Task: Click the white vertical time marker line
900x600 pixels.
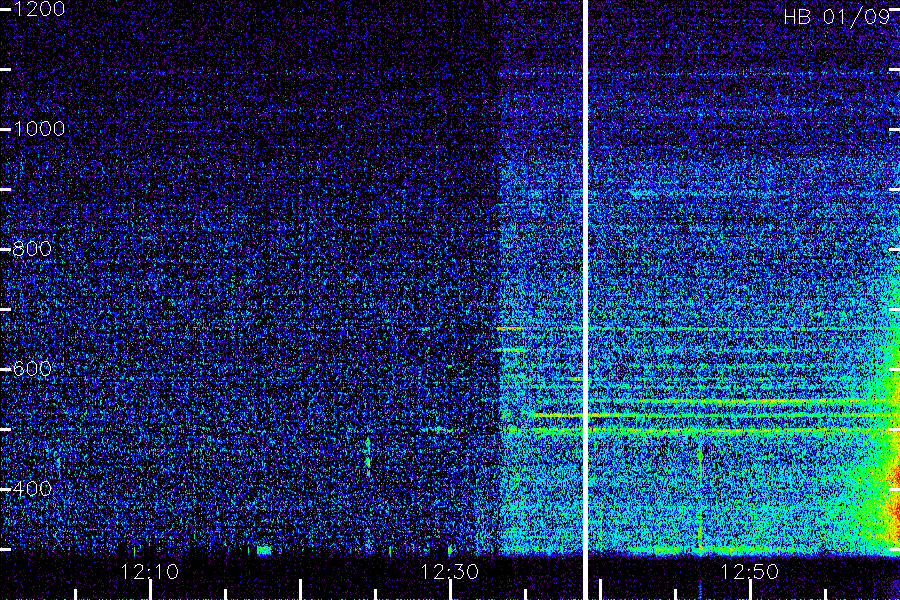Action: [x=585, y=300]
